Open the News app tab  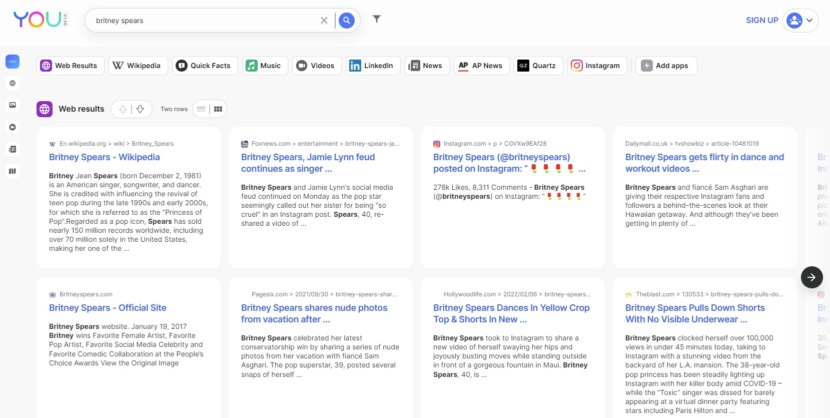(427, 66)
